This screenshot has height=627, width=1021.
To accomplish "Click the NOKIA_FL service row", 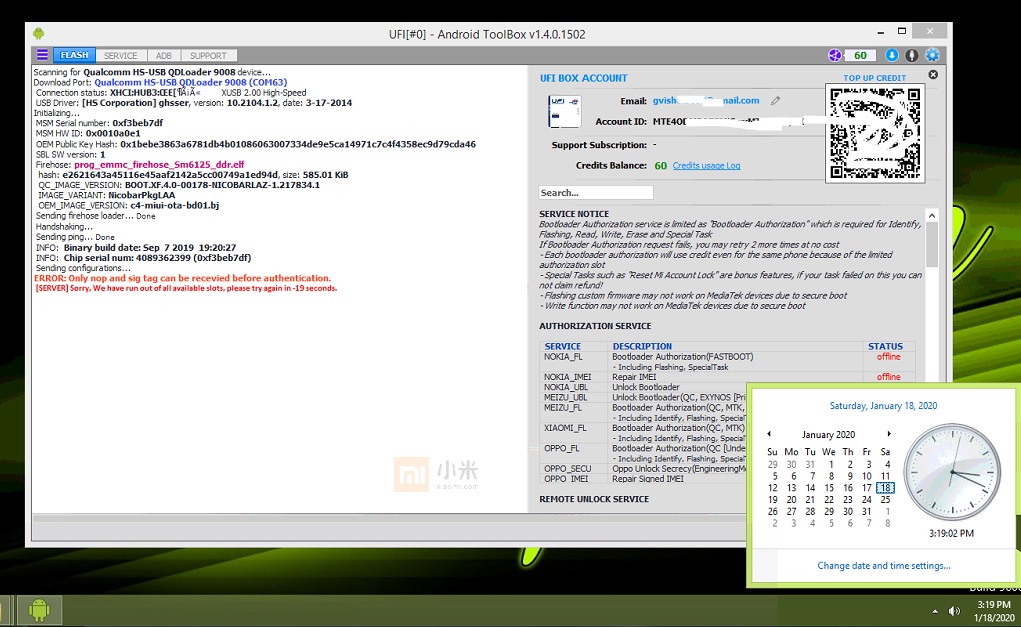I will 727,361.
